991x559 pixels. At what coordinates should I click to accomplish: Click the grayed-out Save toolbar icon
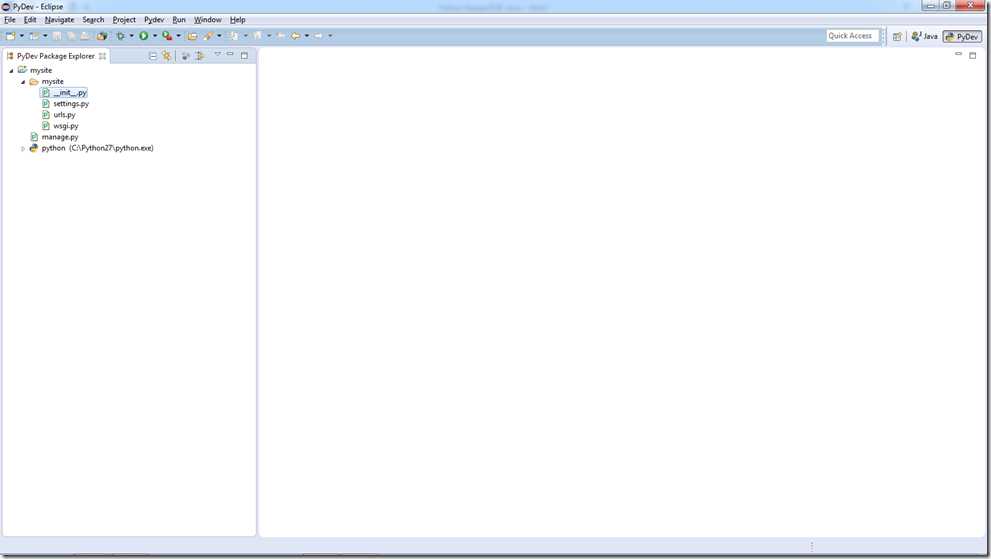(x=57, y=36)
